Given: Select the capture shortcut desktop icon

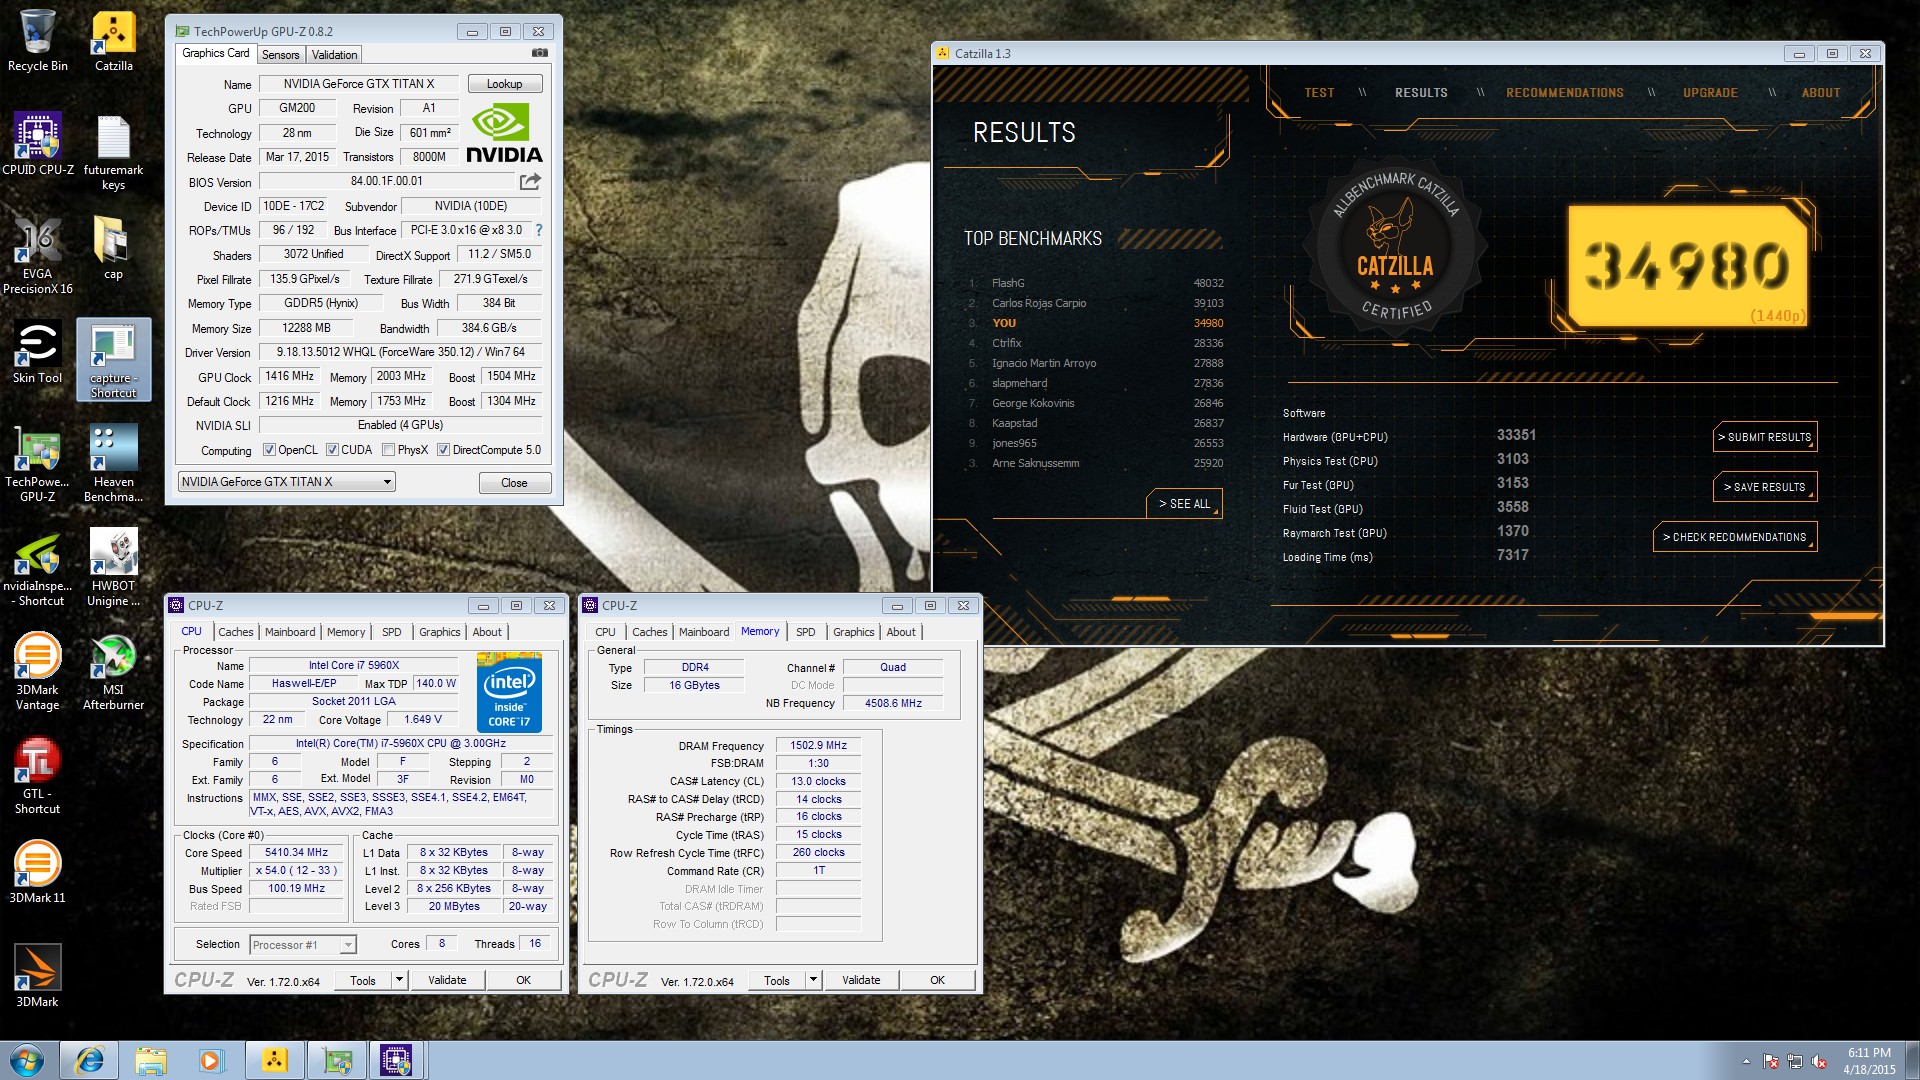Looking at the screenshot, I should 113,360.
